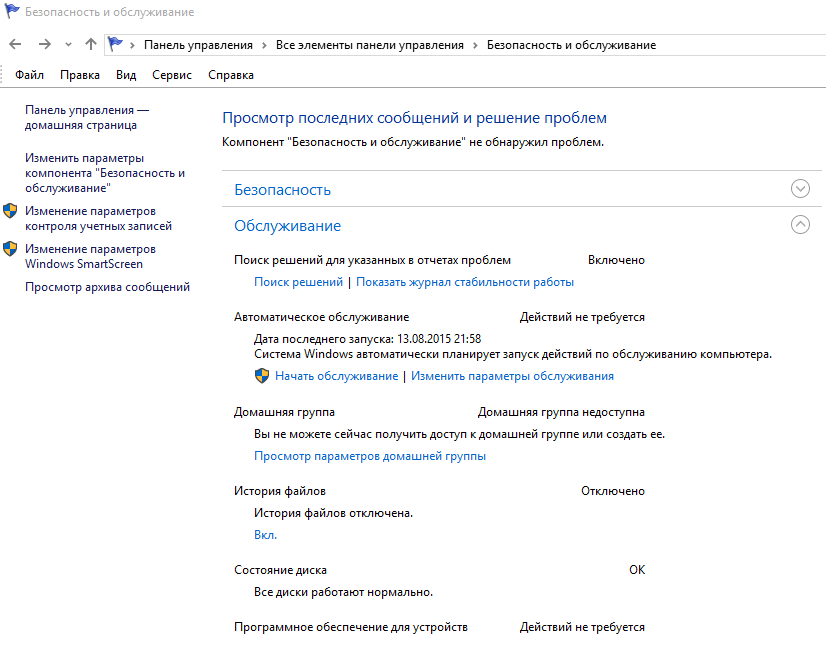The height and width of the screenshot is (662, 826).
Task: Open the Файл menu
Action: coord(30,75)
